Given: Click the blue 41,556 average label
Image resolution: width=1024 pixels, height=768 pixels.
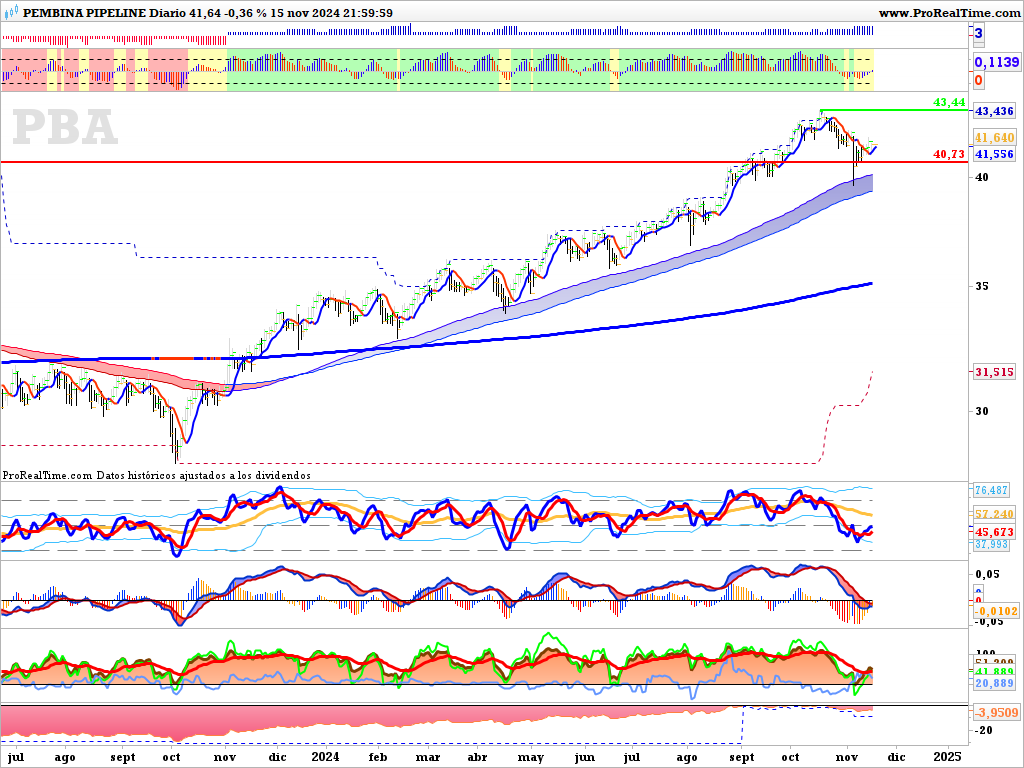Looking at the screenshot, I should click(994, 154).
